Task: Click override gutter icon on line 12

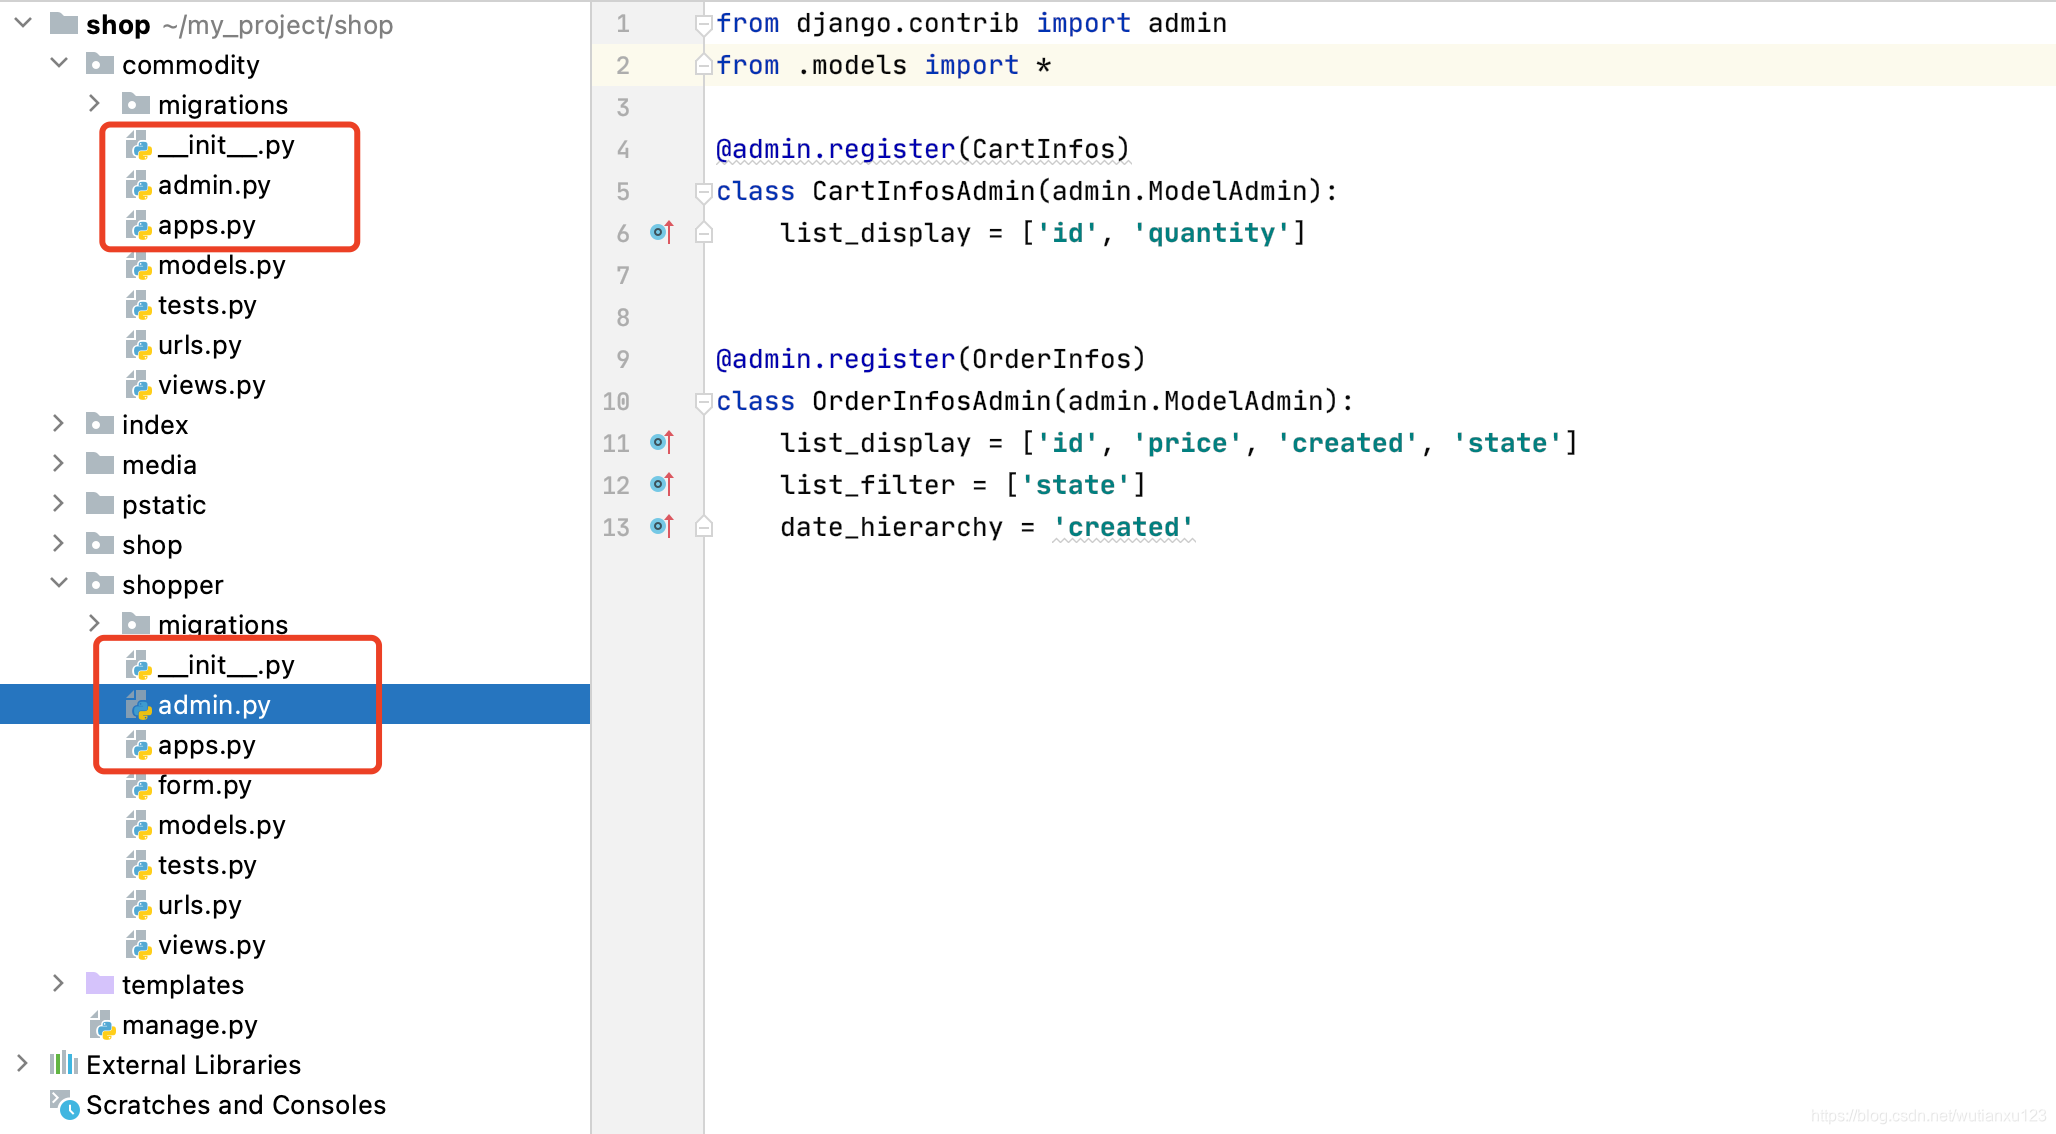Action: (x=662, y=484)
